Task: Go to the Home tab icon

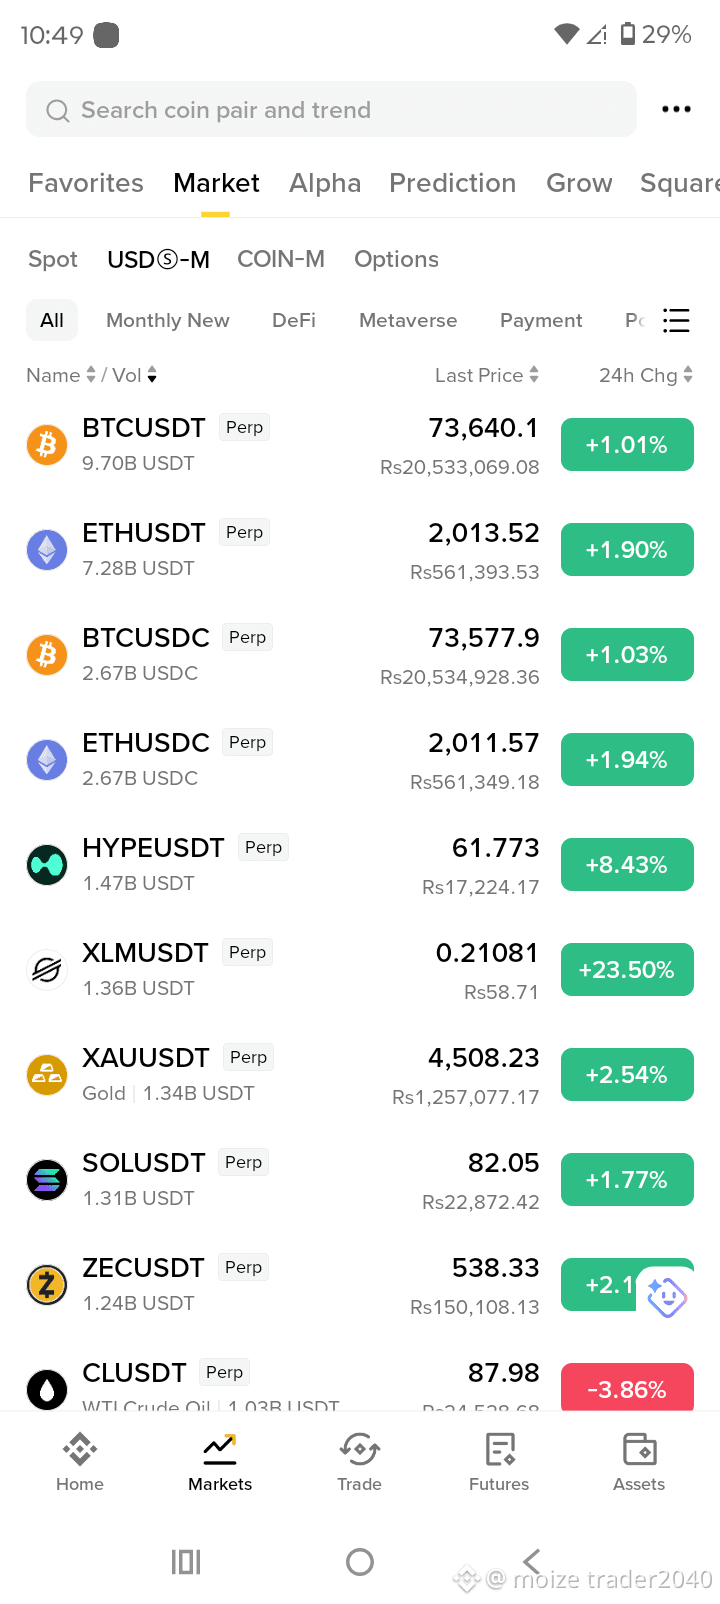Action: 80,1448
